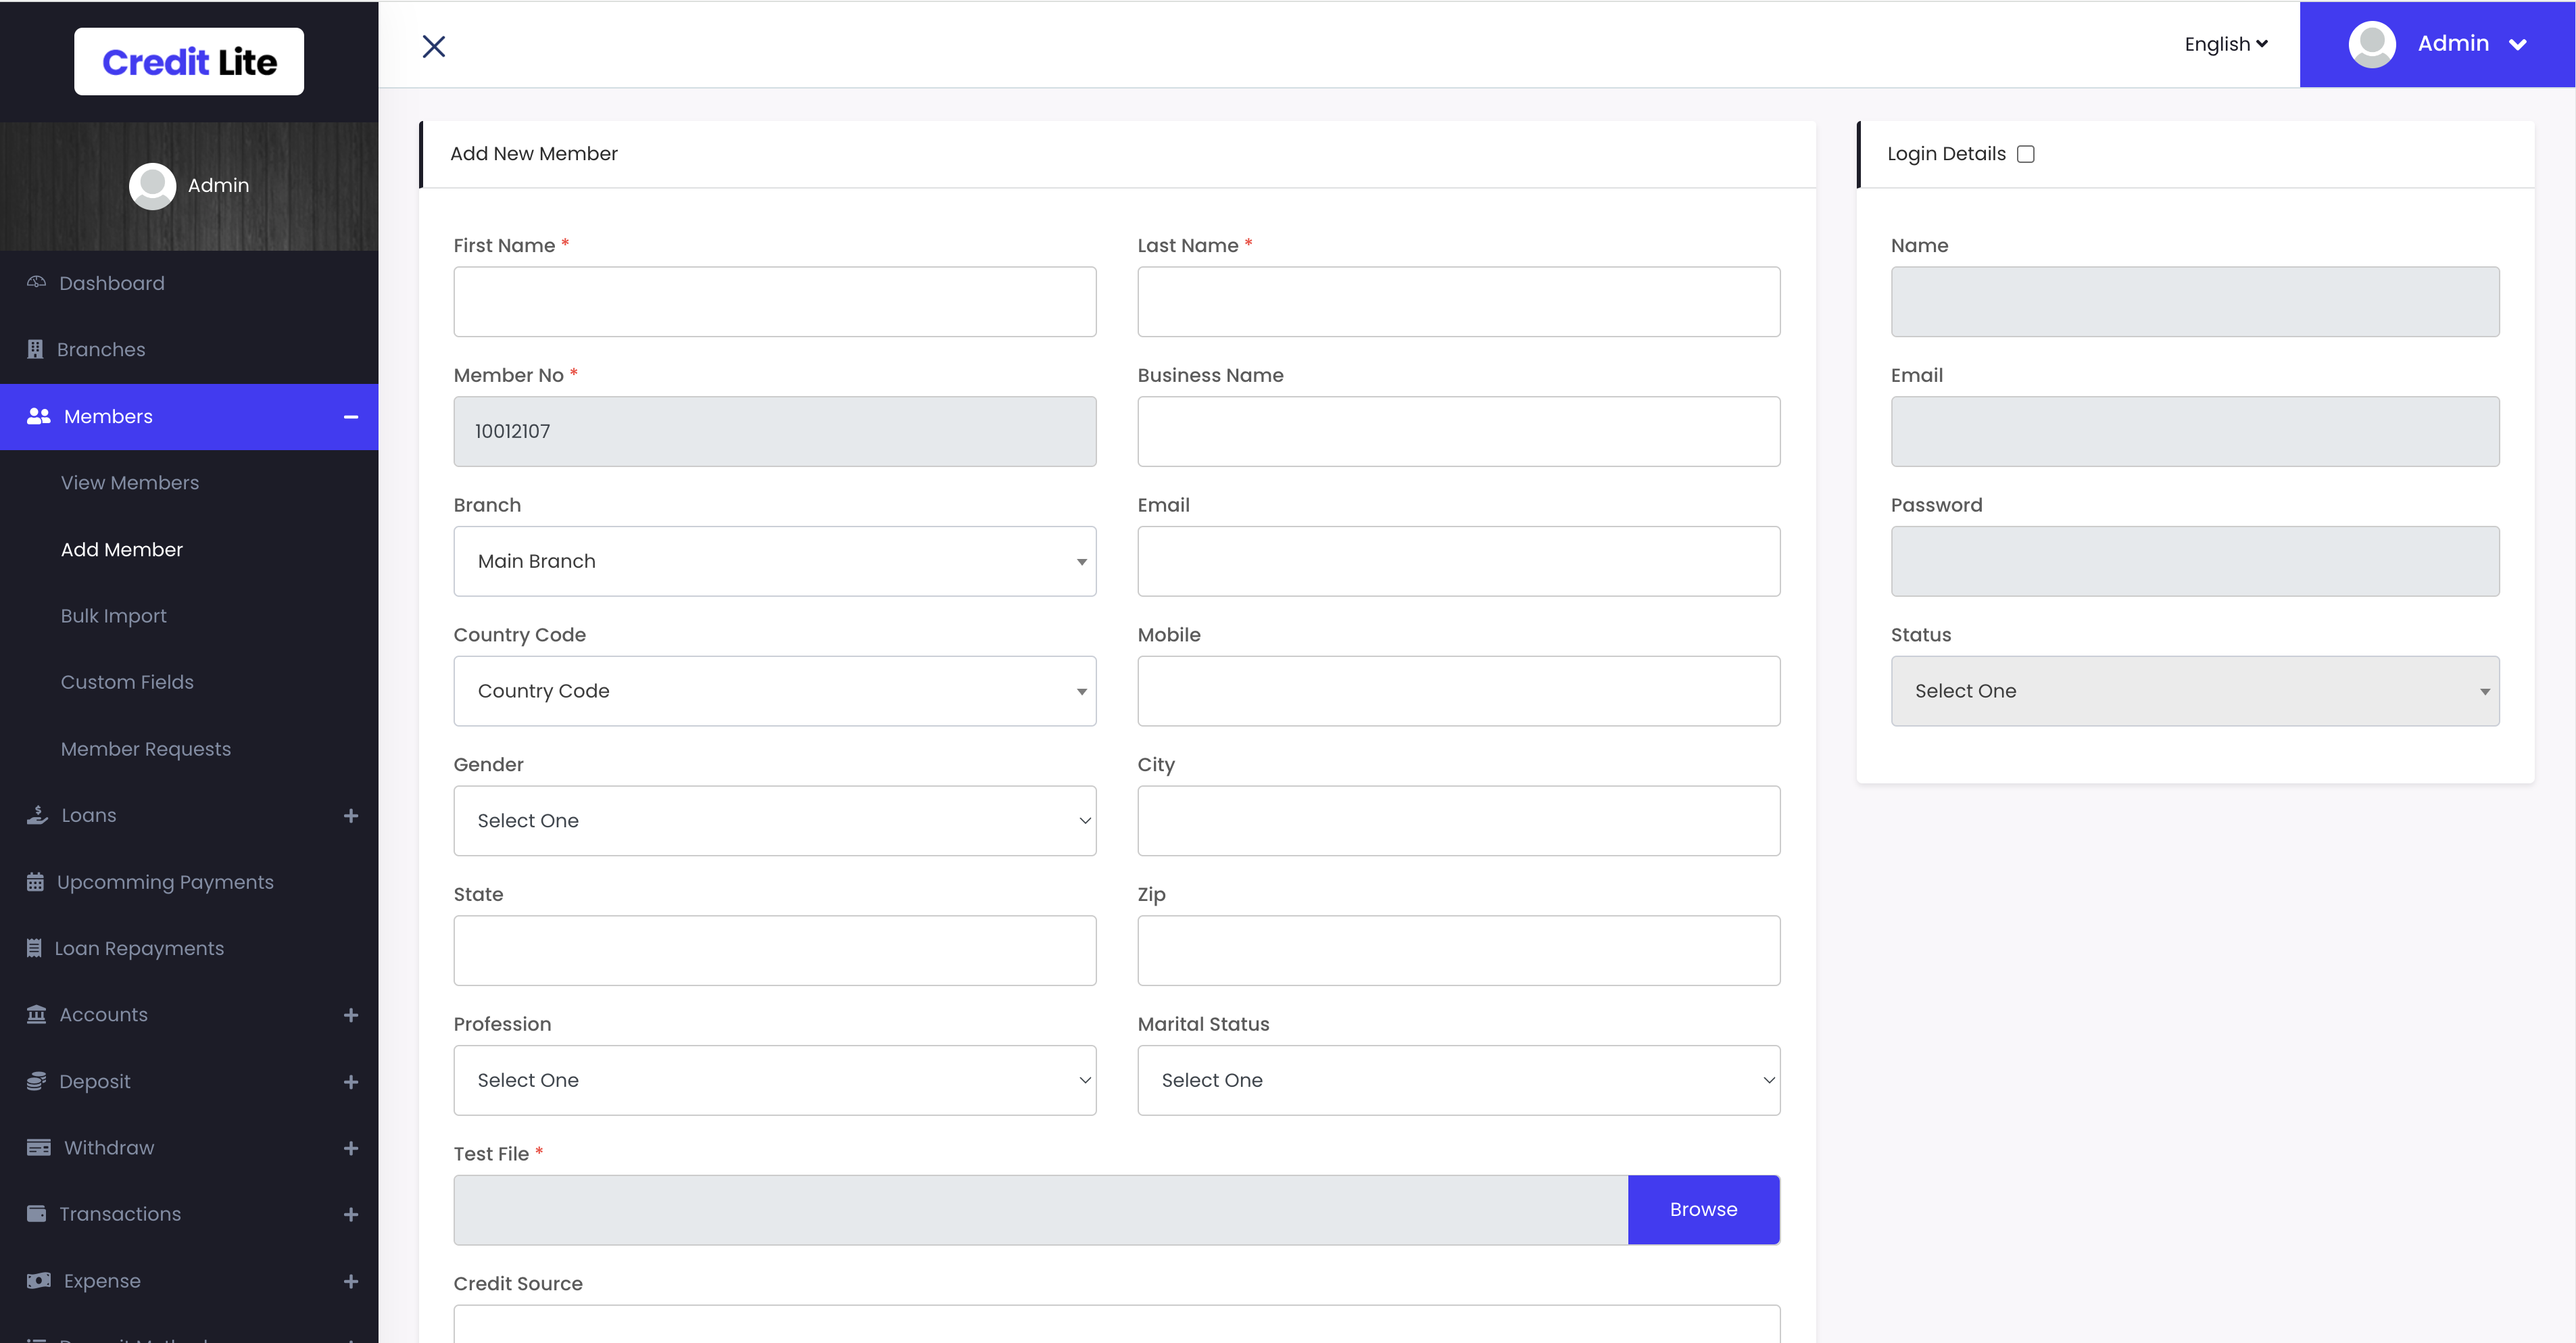
Task: Click the Loan Repayments receipt icon
Action: pos(34,948)
